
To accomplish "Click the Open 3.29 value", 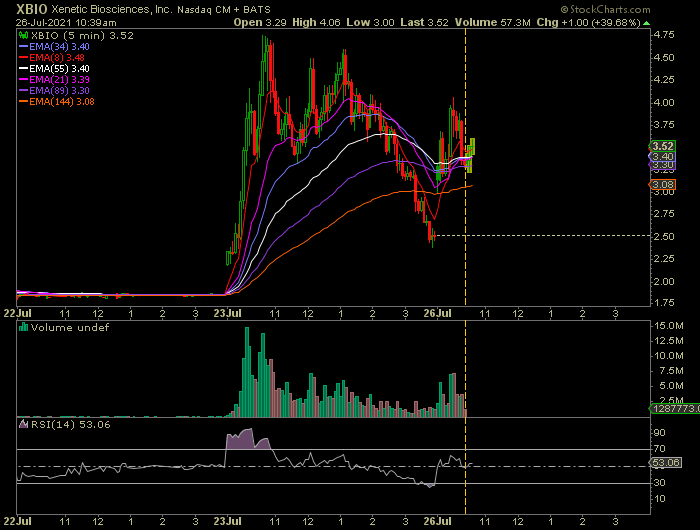I will (260, 22).
